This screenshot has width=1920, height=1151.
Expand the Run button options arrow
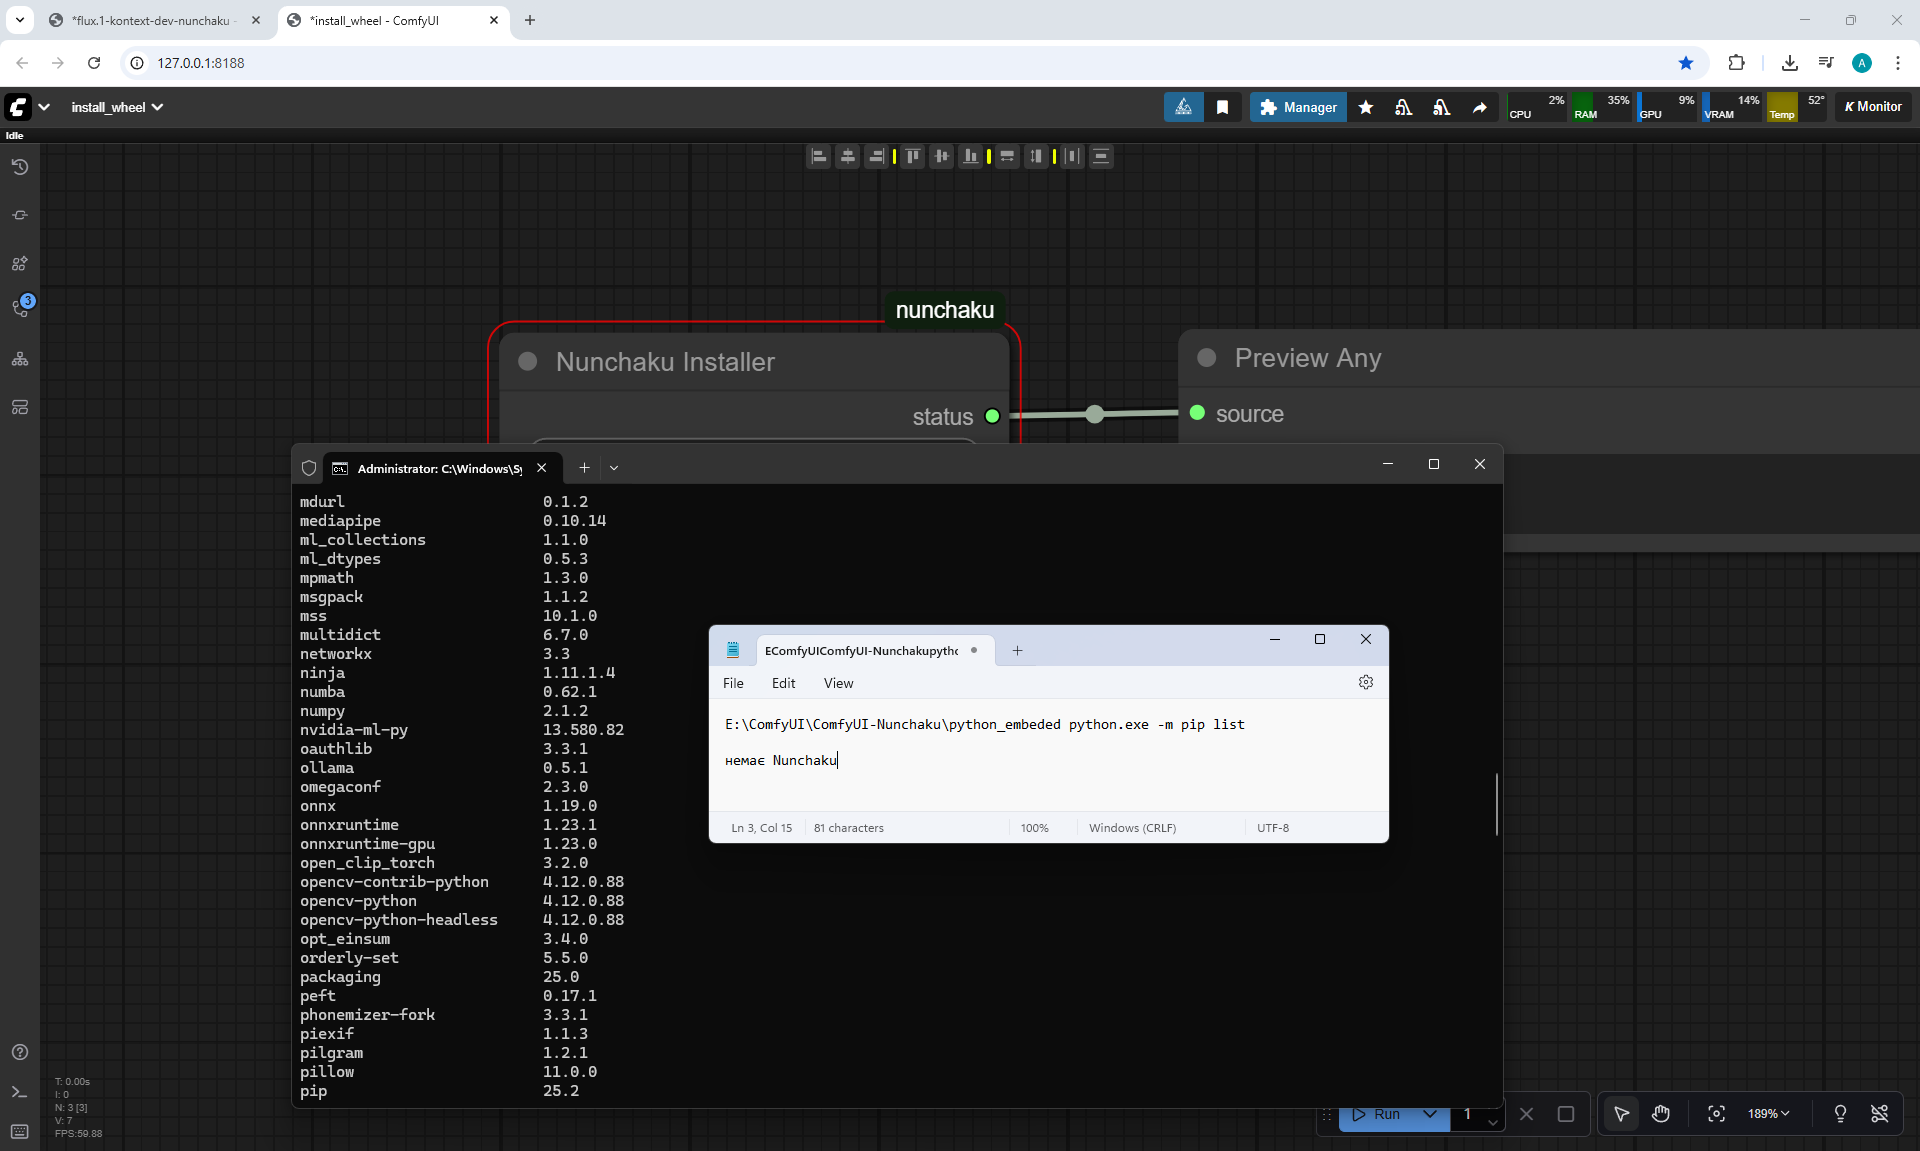[1430, 1114]
